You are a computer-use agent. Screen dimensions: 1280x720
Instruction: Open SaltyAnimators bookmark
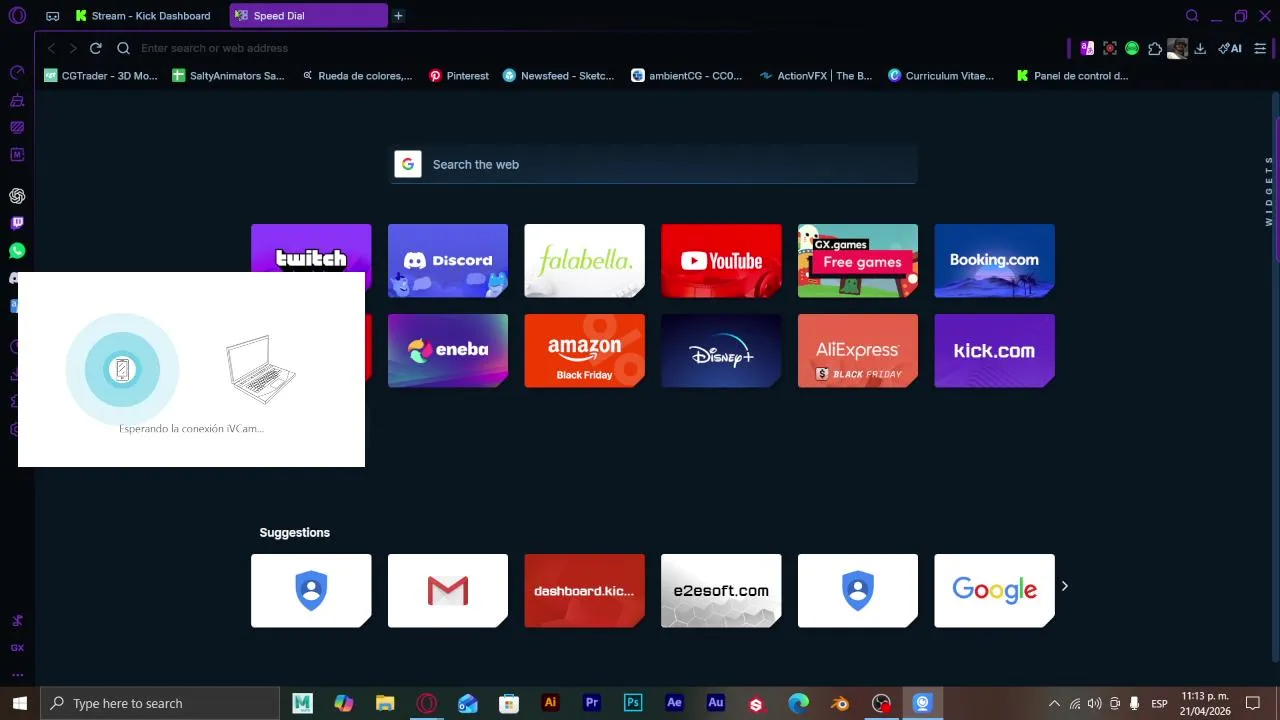229,75
